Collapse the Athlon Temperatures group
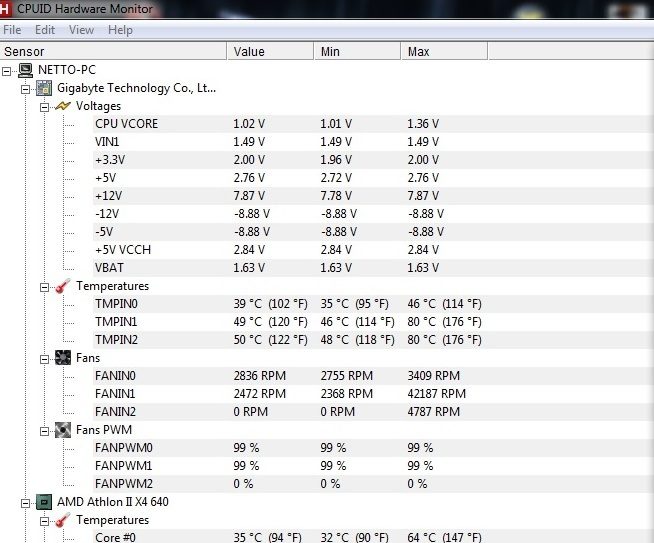Image resolution: width=654 pixels, height=543 pixels. click(x=44, y=521)
